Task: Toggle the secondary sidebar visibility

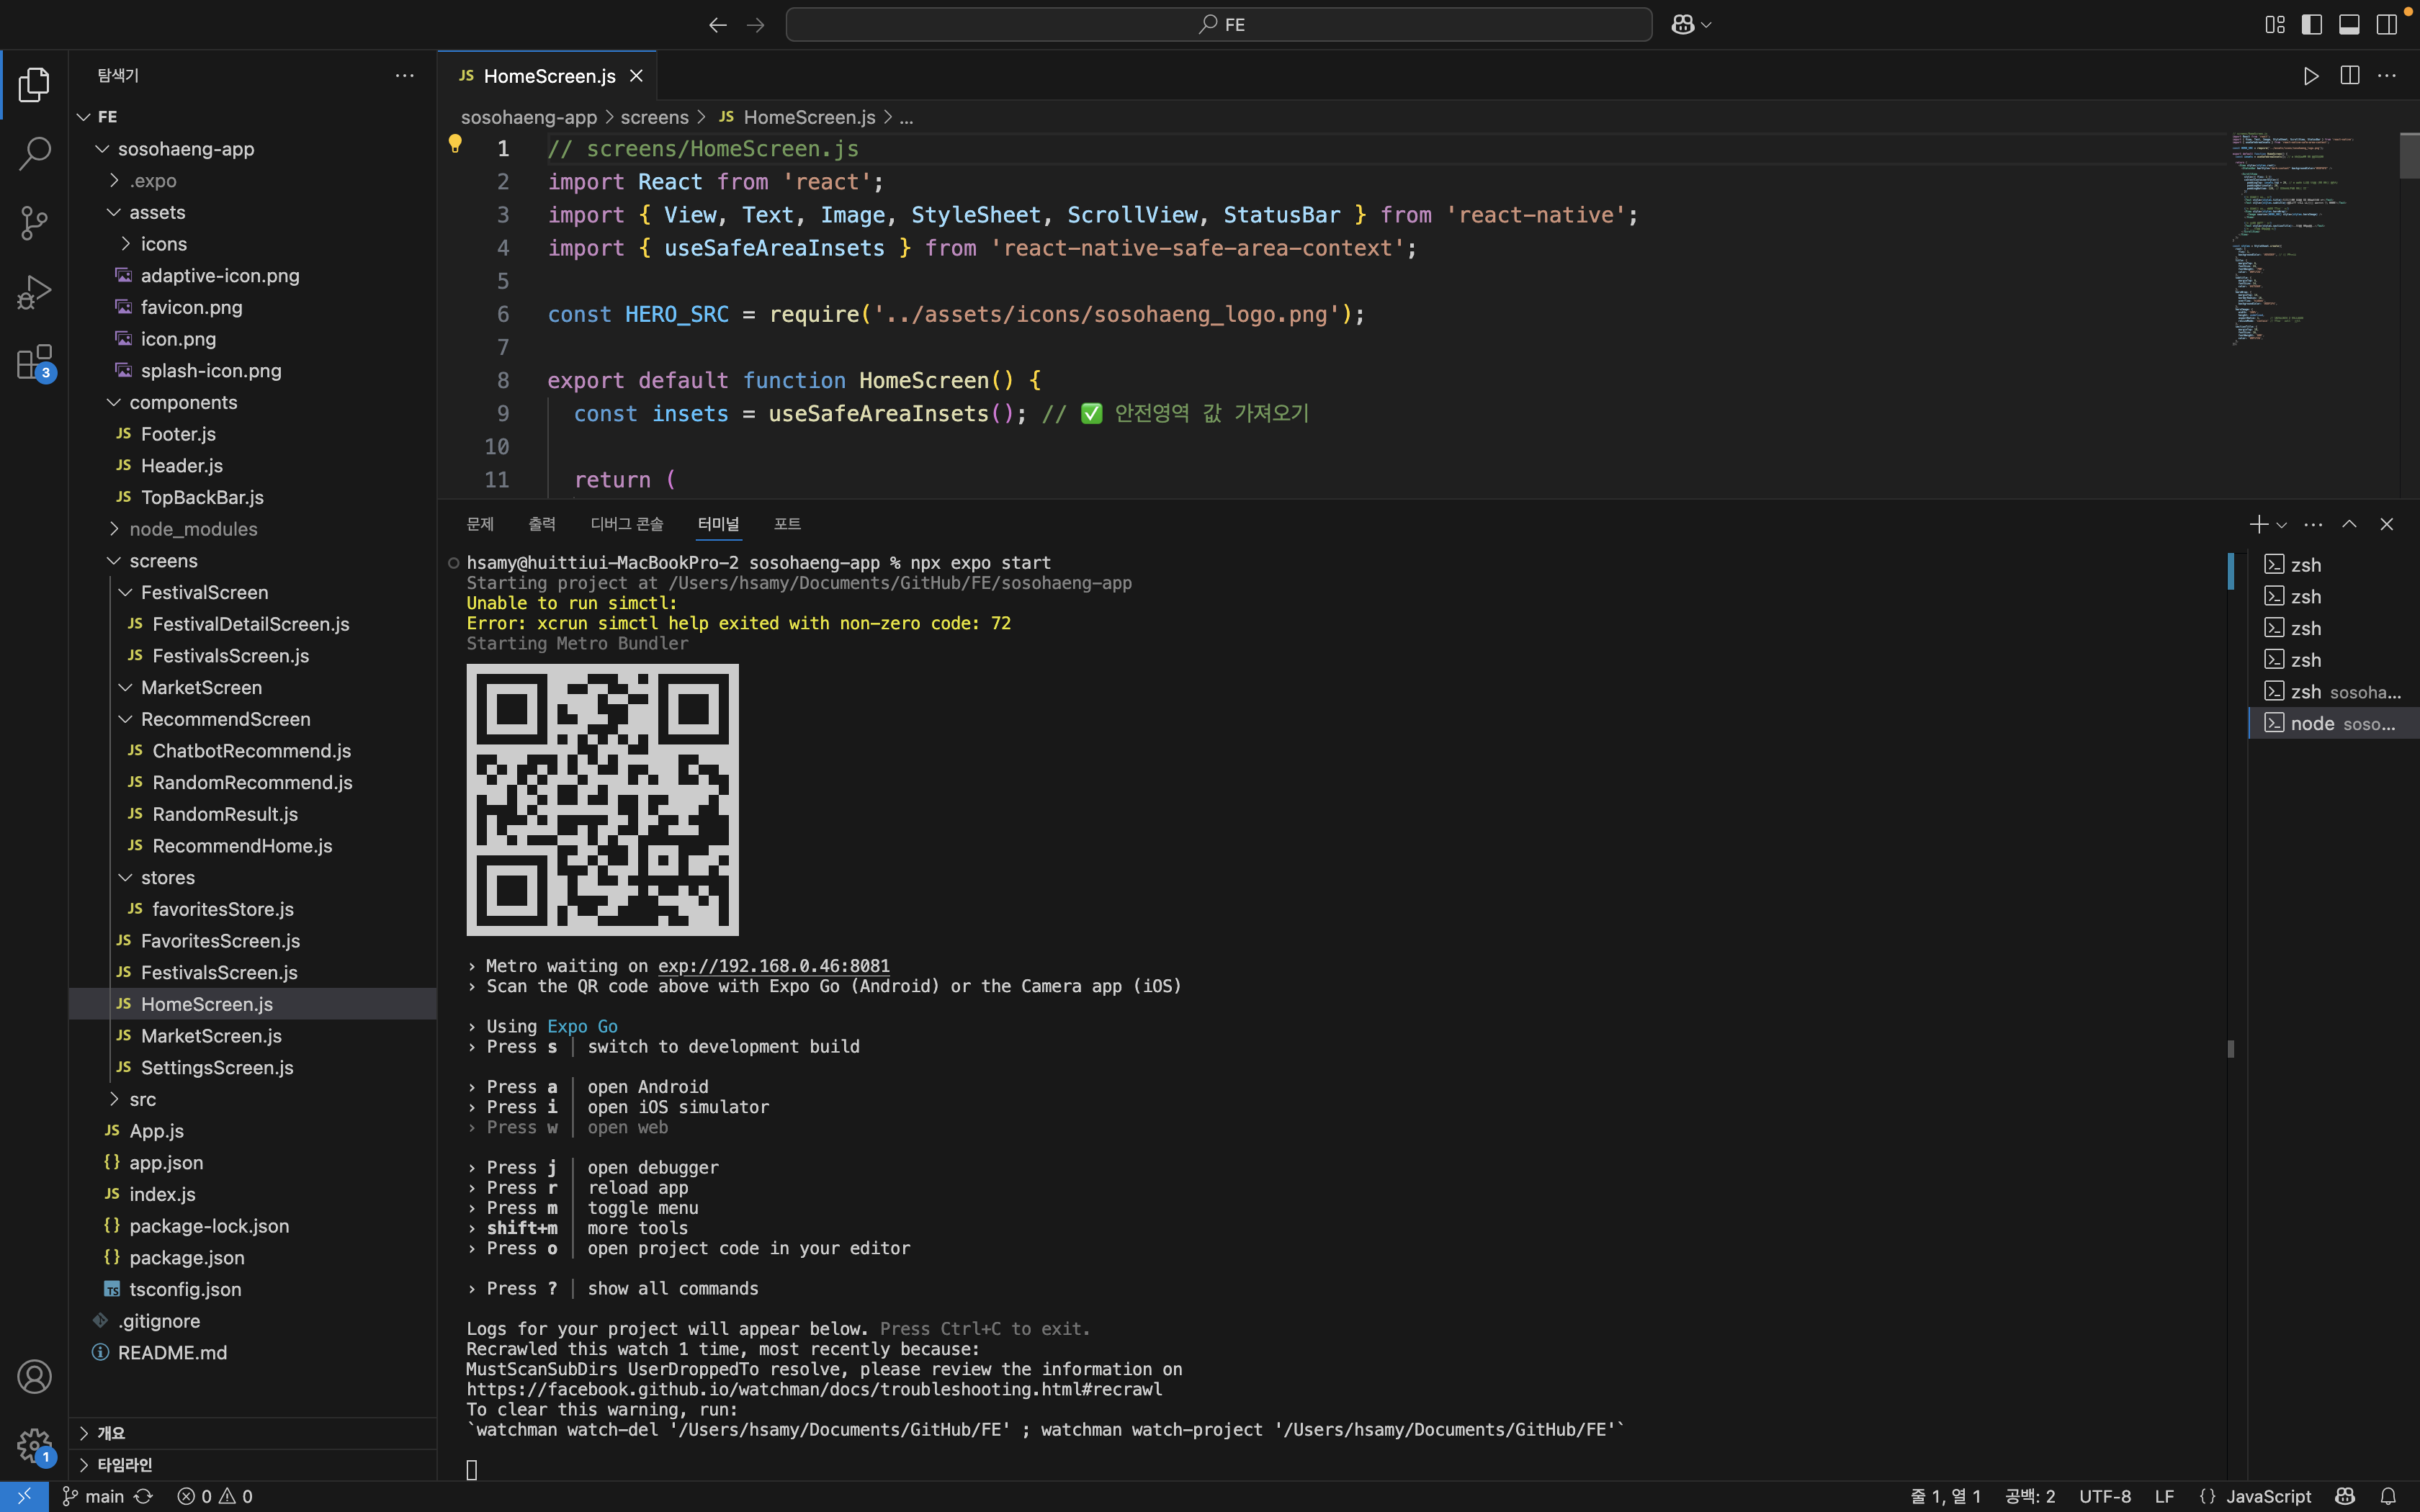Action: click(2387, 24)
